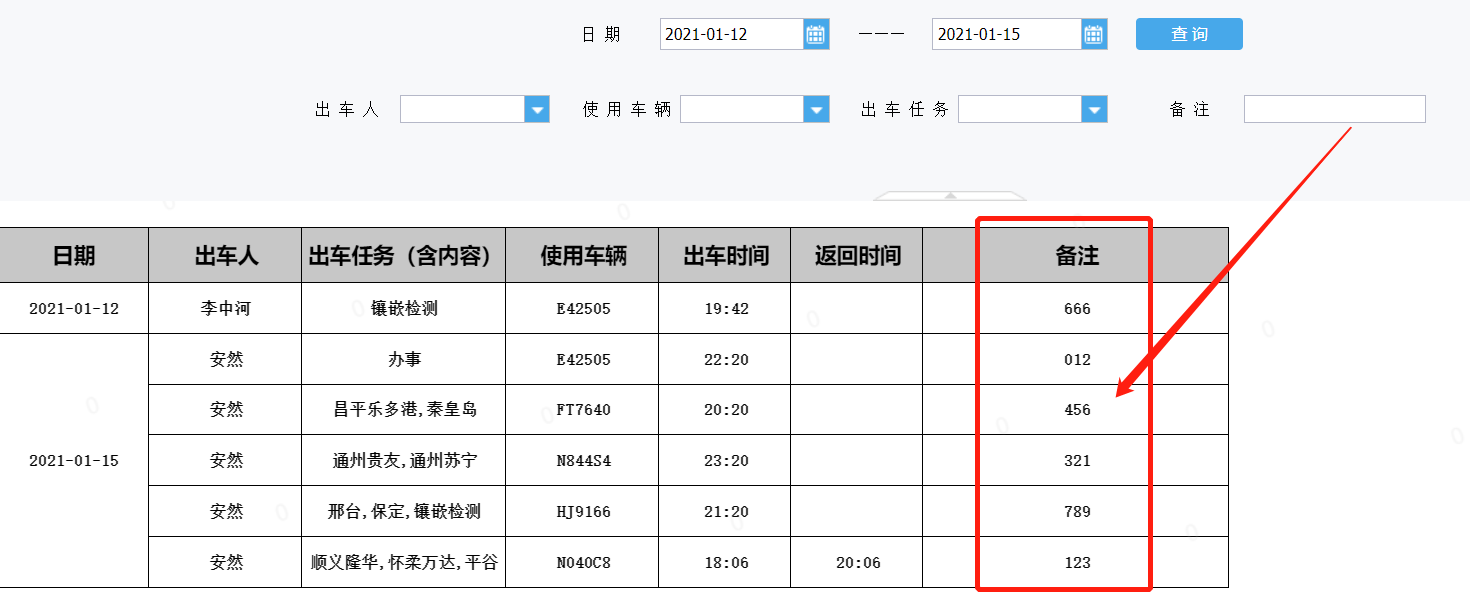This screenshot has height=593, width=1470.
Task: Click driver name 李中河
Action: click(x=226, y=308)
